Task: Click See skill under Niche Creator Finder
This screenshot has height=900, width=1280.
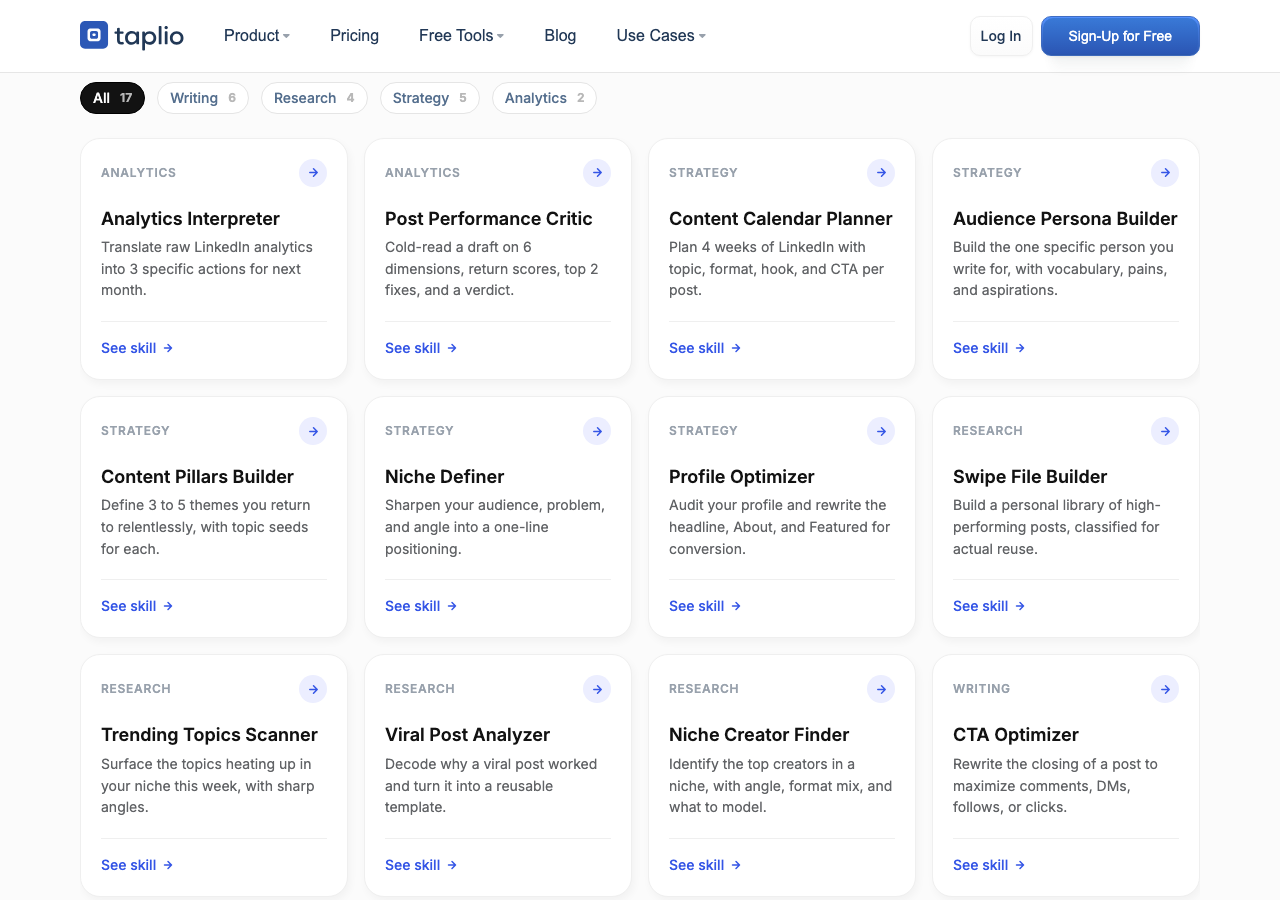Action: pos(705,865)
